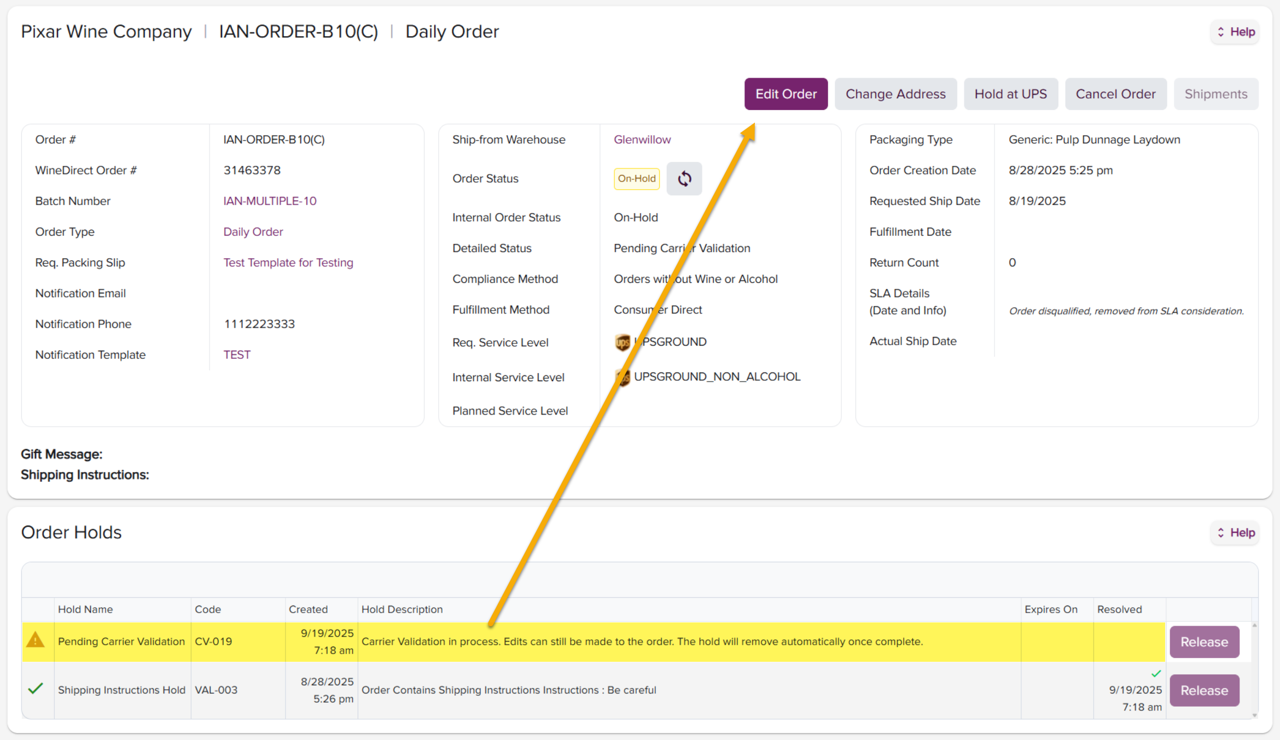Image resolution: width=1280 pixels, height=740 pixels.
Task: Click the Order Holds section heading
Action: tap(71, 533)
